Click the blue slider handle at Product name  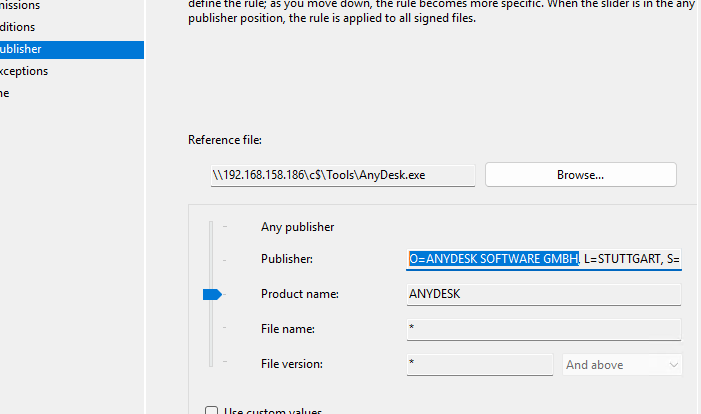point(211,294)
